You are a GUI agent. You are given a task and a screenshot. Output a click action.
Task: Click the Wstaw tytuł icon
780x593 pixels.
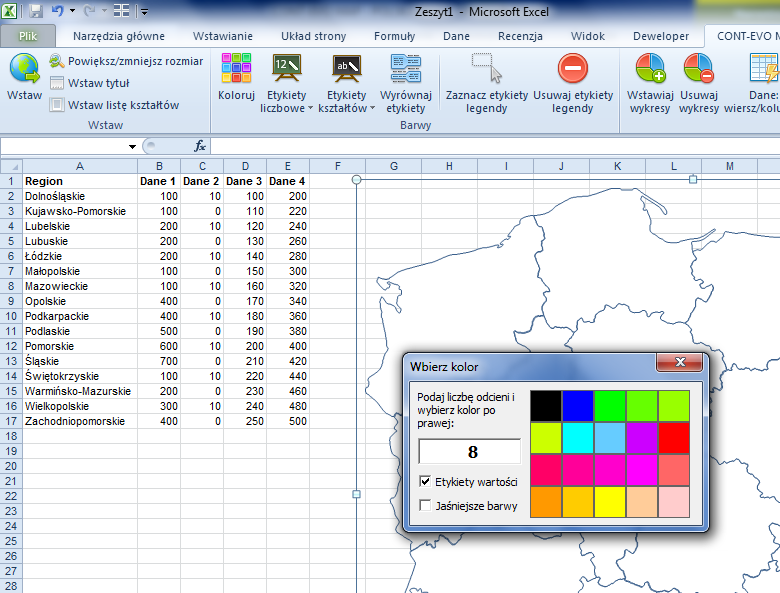pyautogui.click(x=57, y=83)
